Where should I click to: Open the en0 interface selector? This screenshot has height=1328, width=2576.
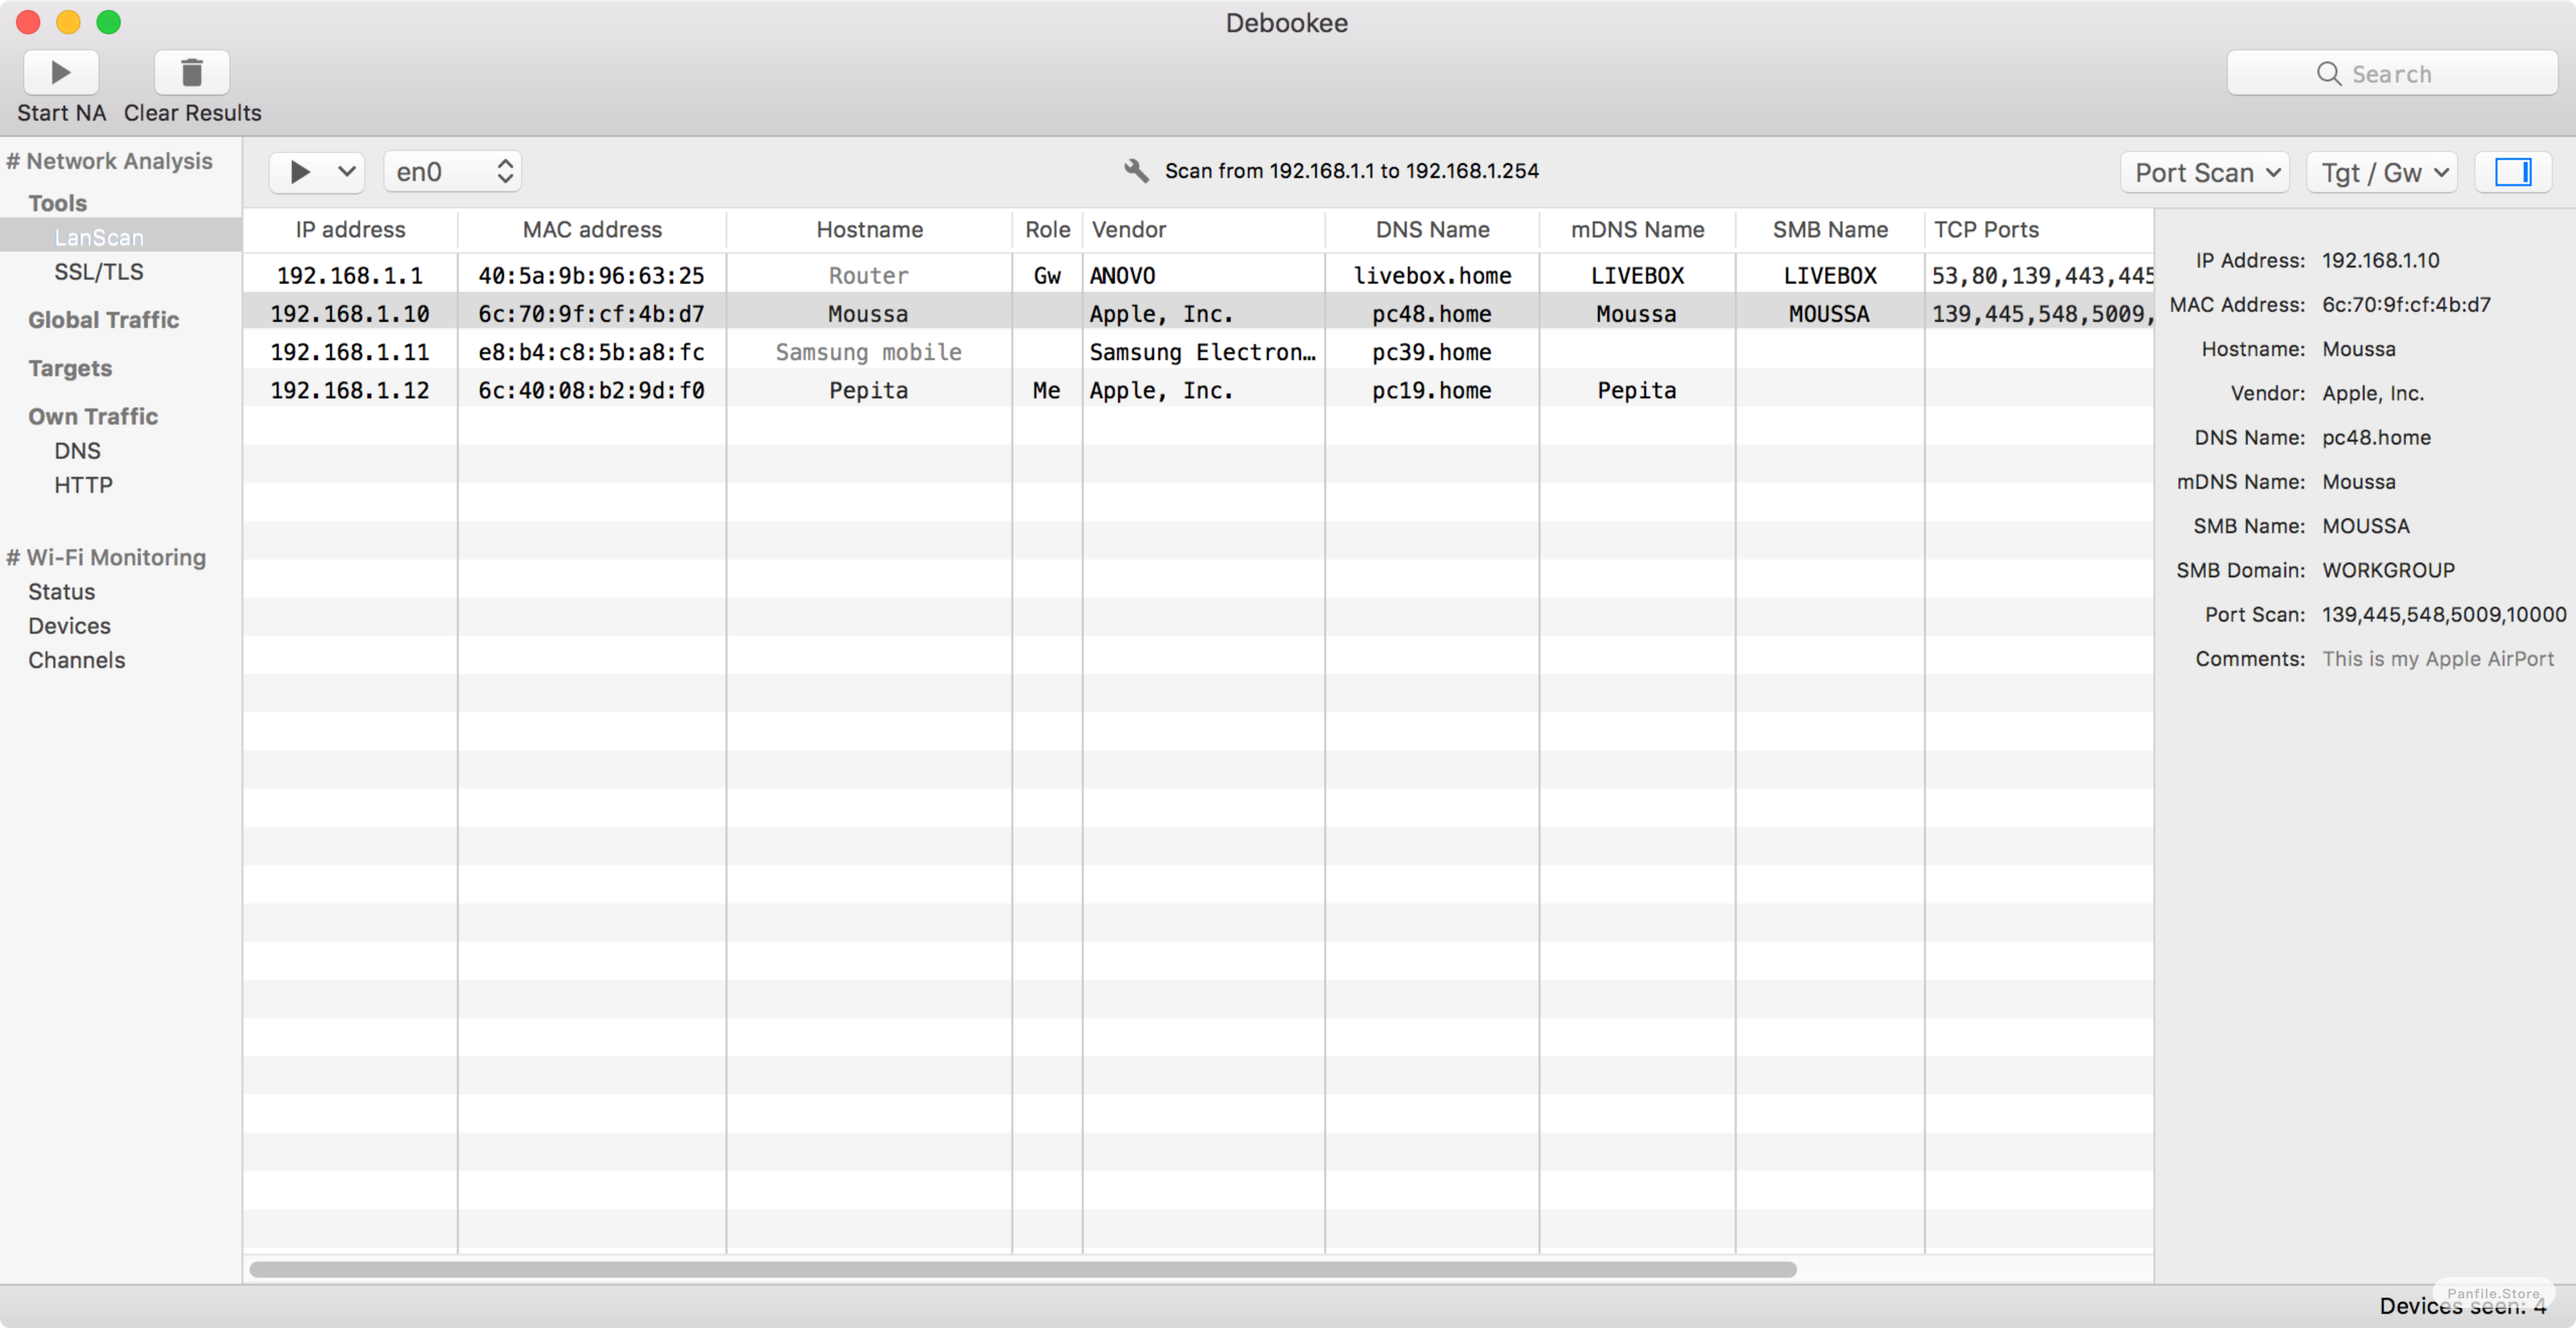(453, 172)
